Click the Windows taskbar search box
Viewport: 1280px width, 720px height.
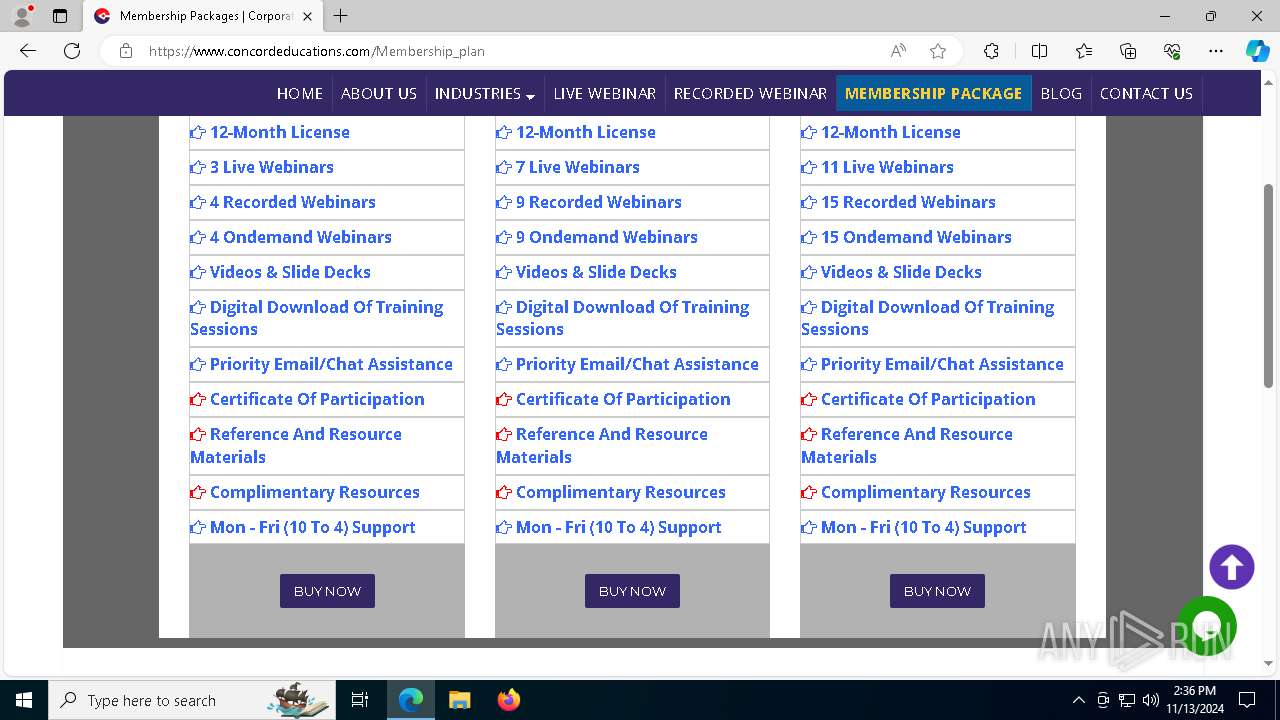[191, 700]
